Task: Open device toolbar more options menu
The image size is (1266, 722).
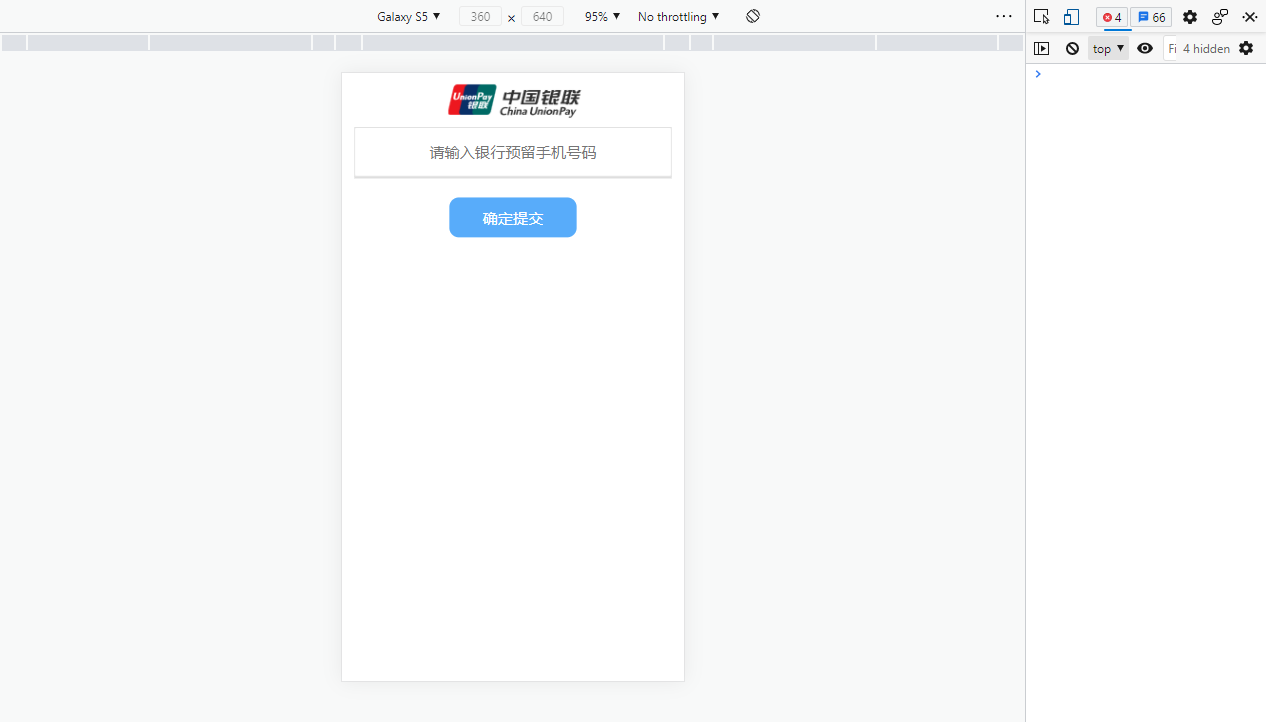Action: [1004, 17]
